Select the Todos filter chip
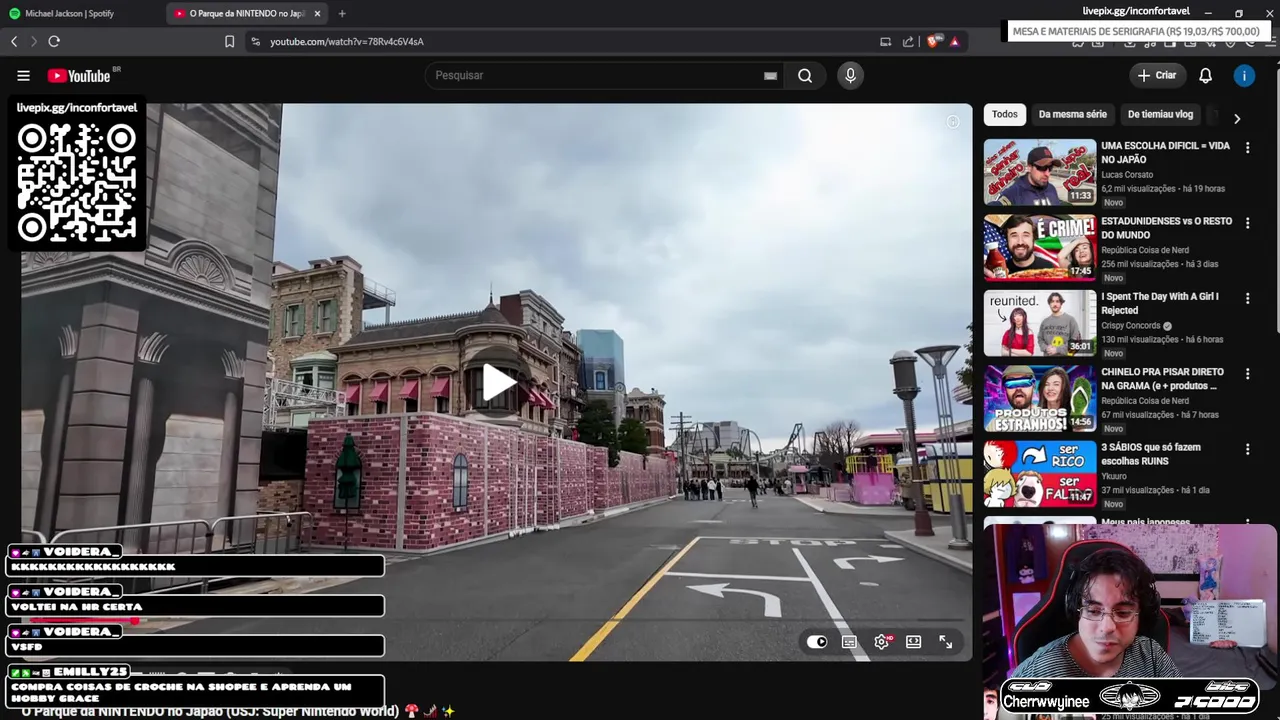This screenshot has width=1280, height=720. 1005,114
